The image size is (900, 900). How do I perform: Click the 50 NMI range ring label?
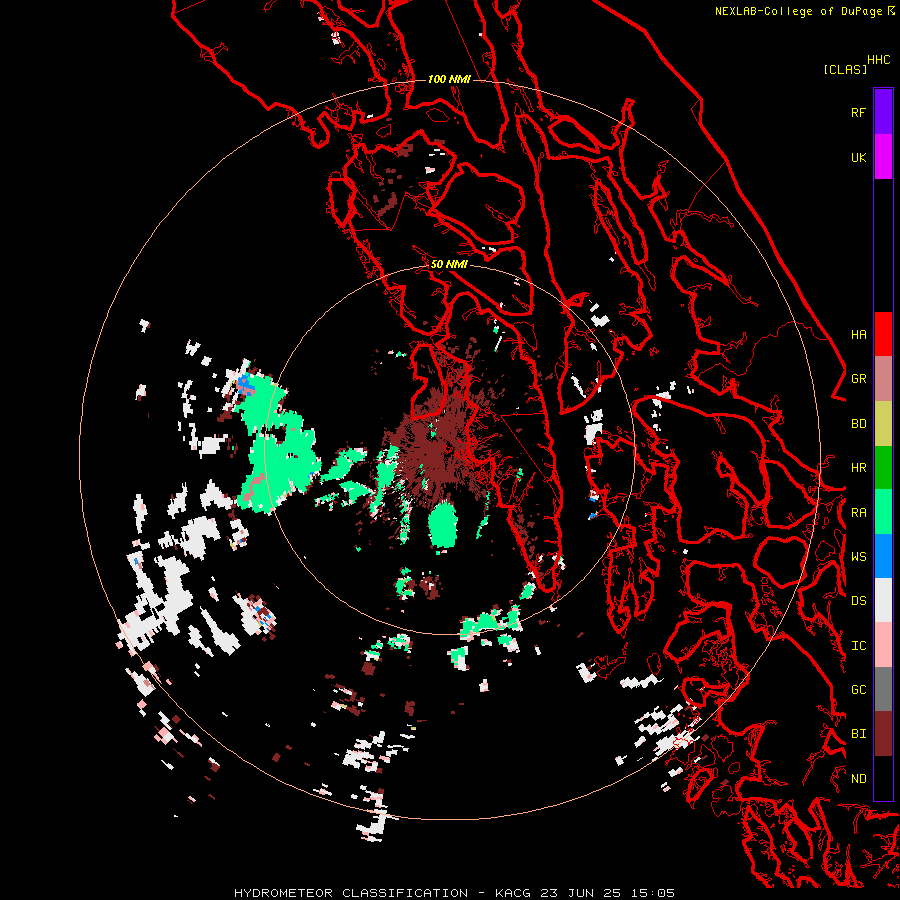[449, 264]
